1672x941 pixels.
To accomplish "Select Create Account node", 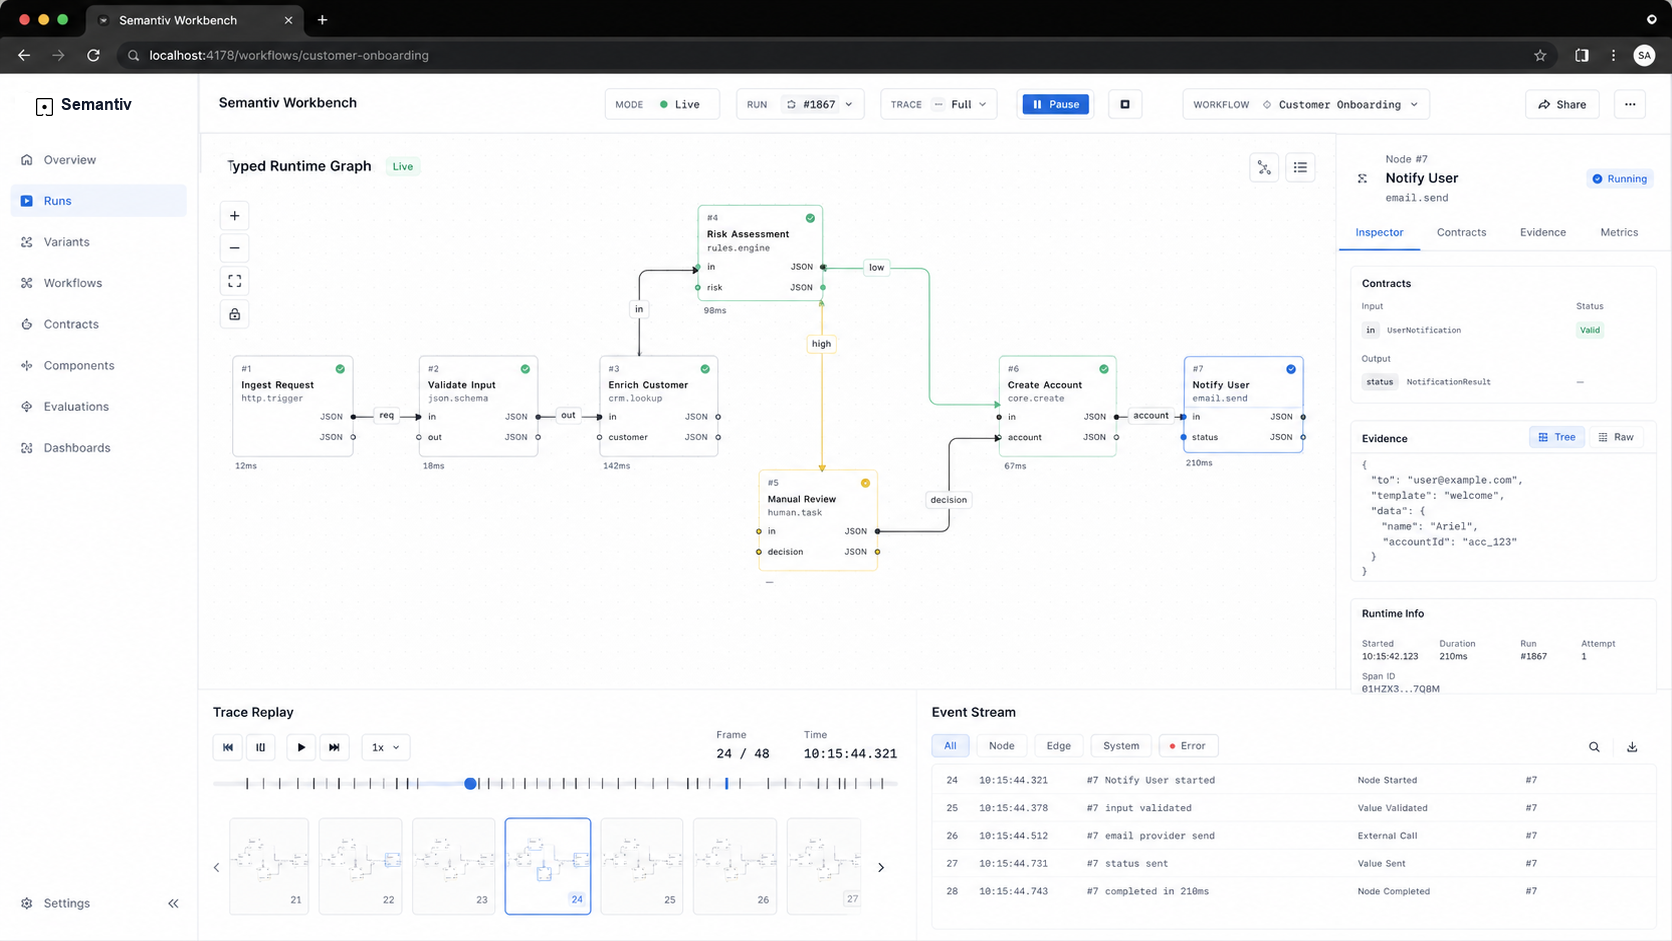I will click(x=1057, y=406).
